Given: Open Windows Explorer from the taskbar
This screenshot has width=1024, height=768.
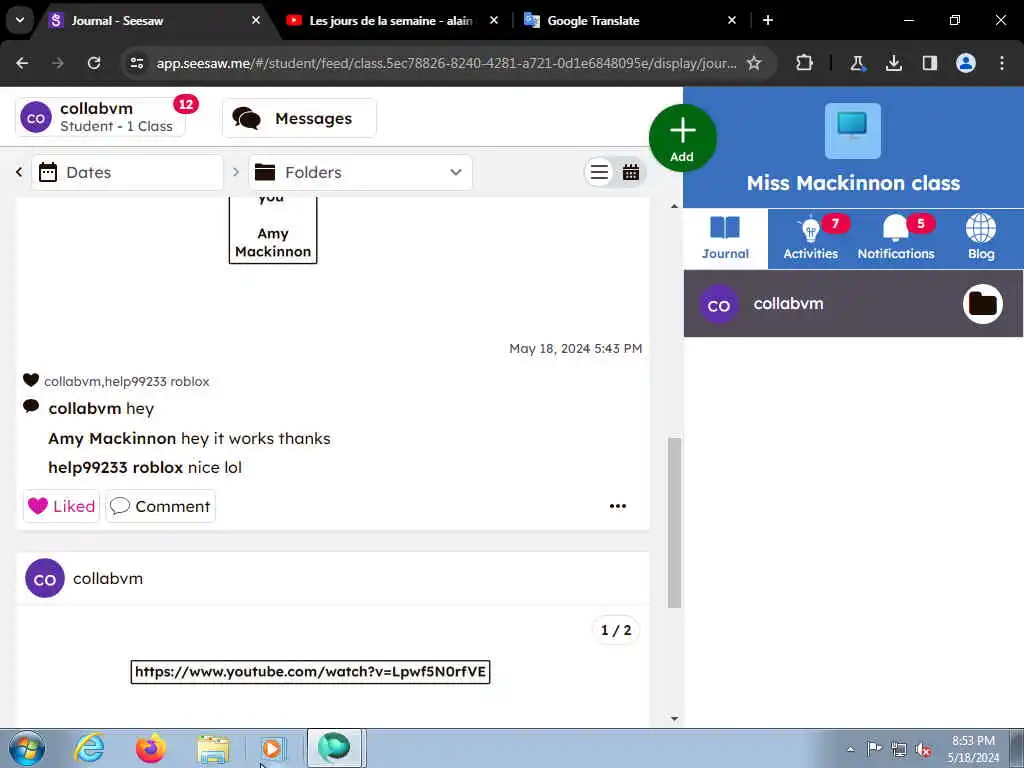Looking at the screenshot, I should point(213,748).
